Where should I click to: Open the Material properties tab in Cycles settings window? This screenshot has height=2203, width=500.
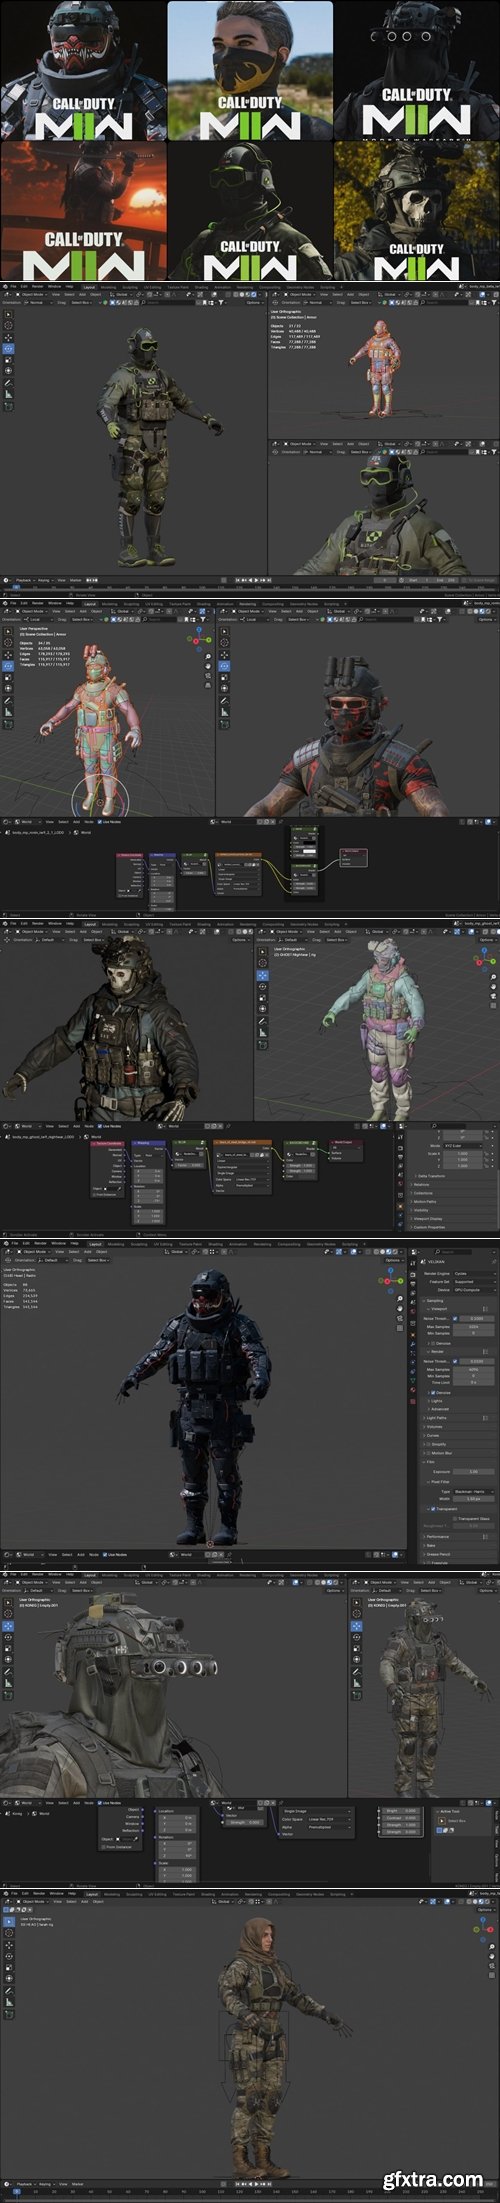click(x=413, y=1389)
